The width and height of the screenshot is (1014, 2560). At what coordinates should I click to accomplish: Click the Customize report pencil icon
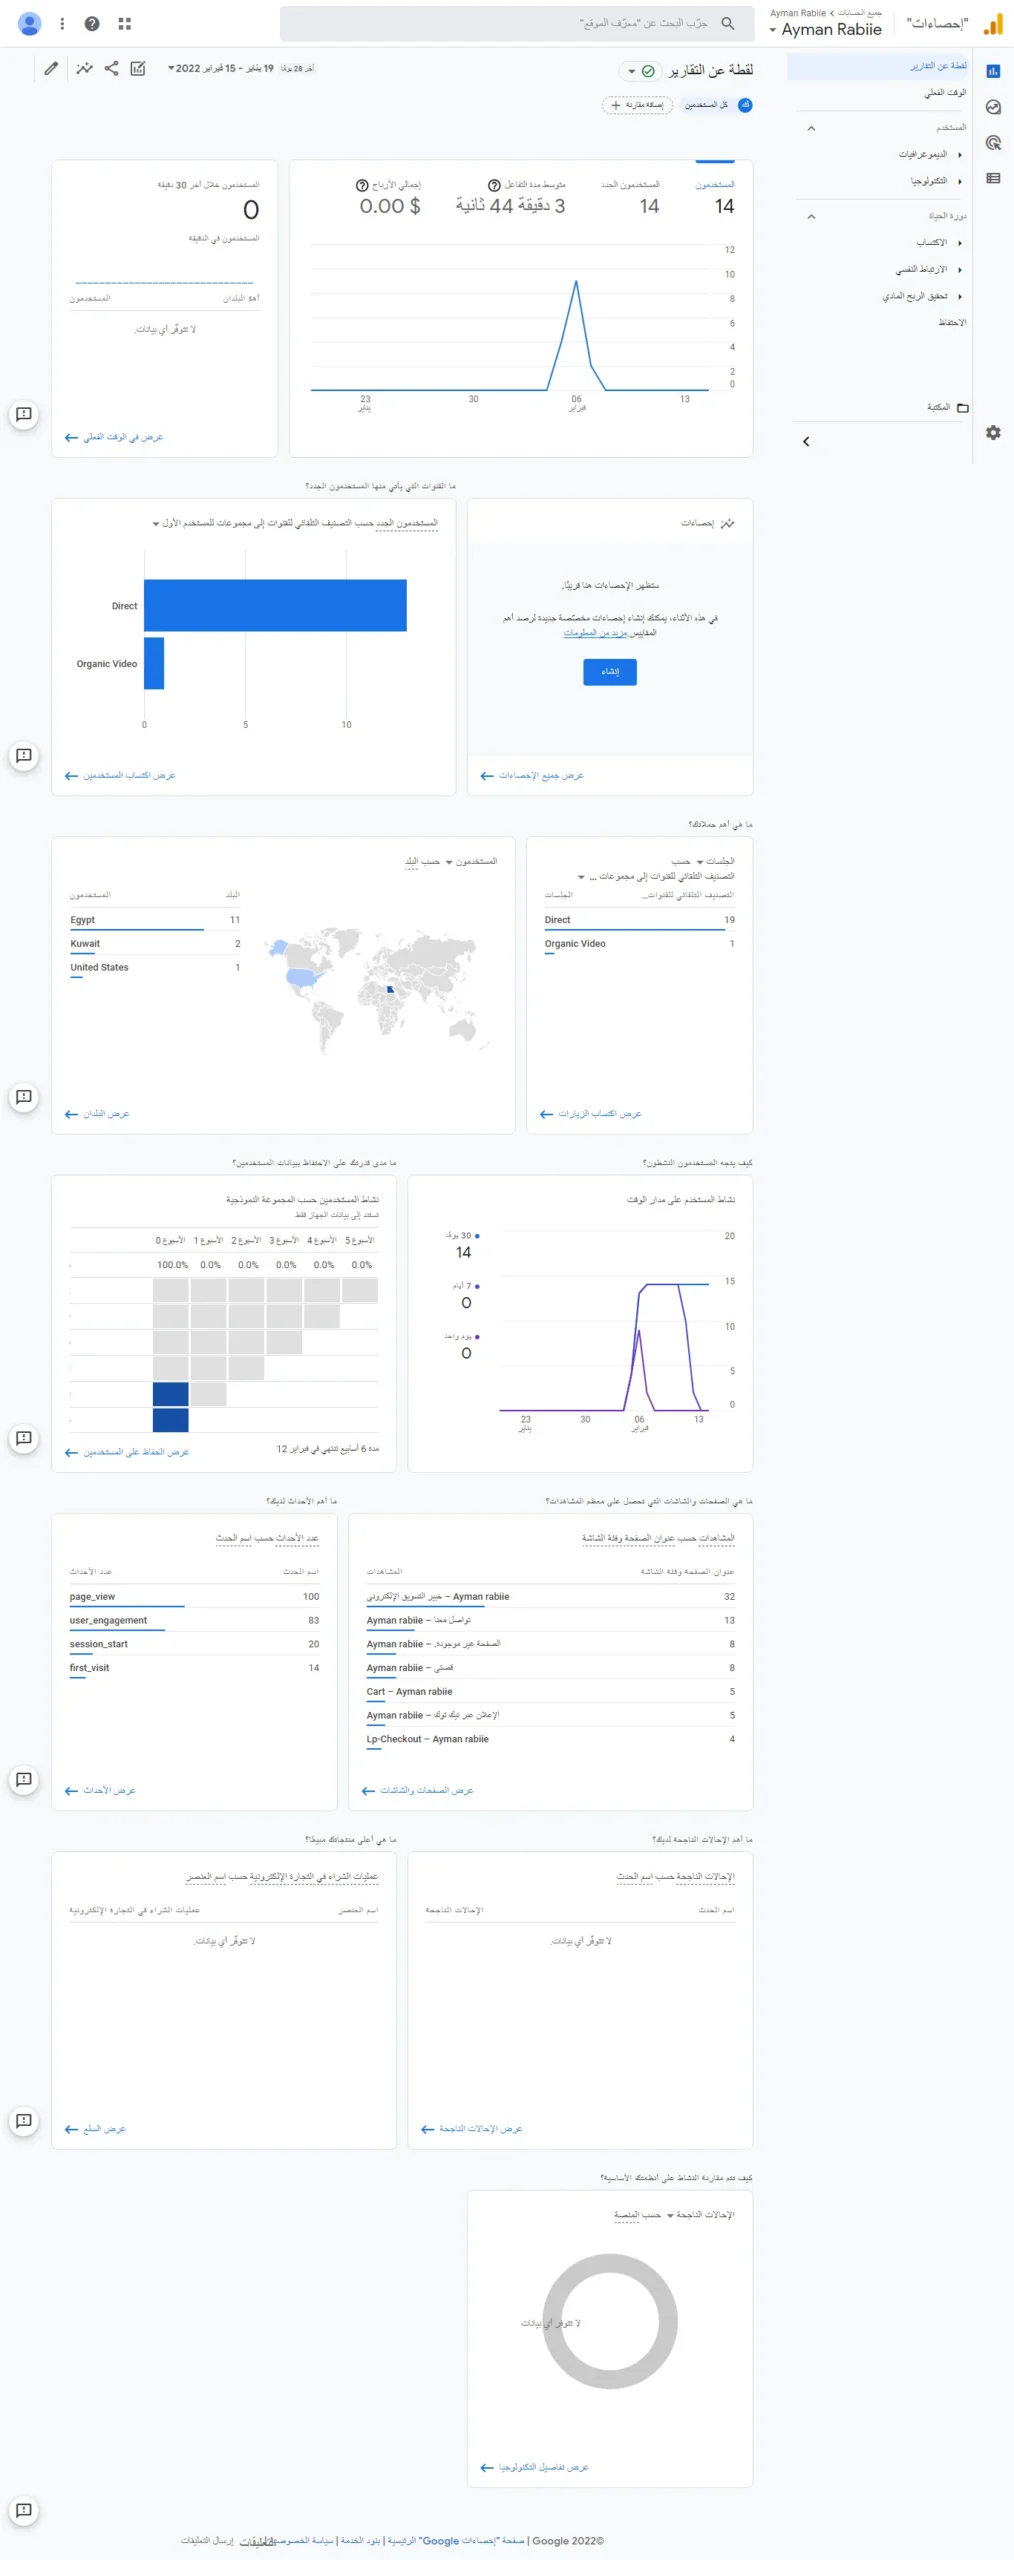click(51, 69)
